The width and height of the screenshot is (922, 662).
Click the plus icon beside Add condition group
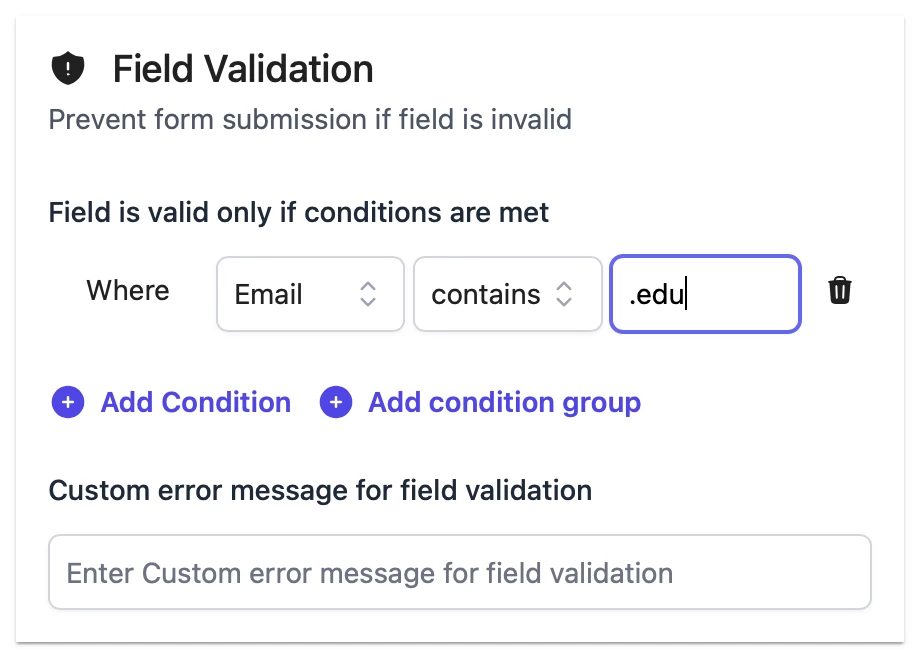[336, 402]
